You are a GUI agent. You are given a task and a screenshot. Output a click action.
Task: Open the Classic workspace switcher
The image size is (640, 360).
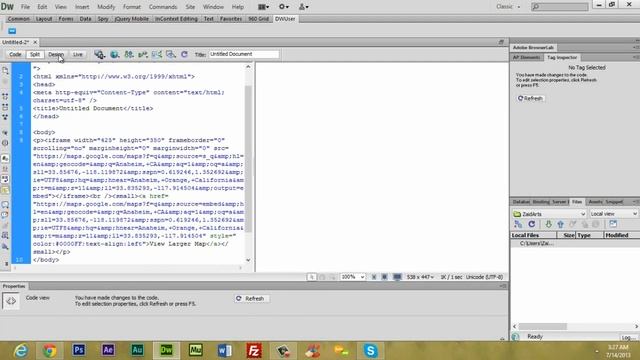pos(508,7)
